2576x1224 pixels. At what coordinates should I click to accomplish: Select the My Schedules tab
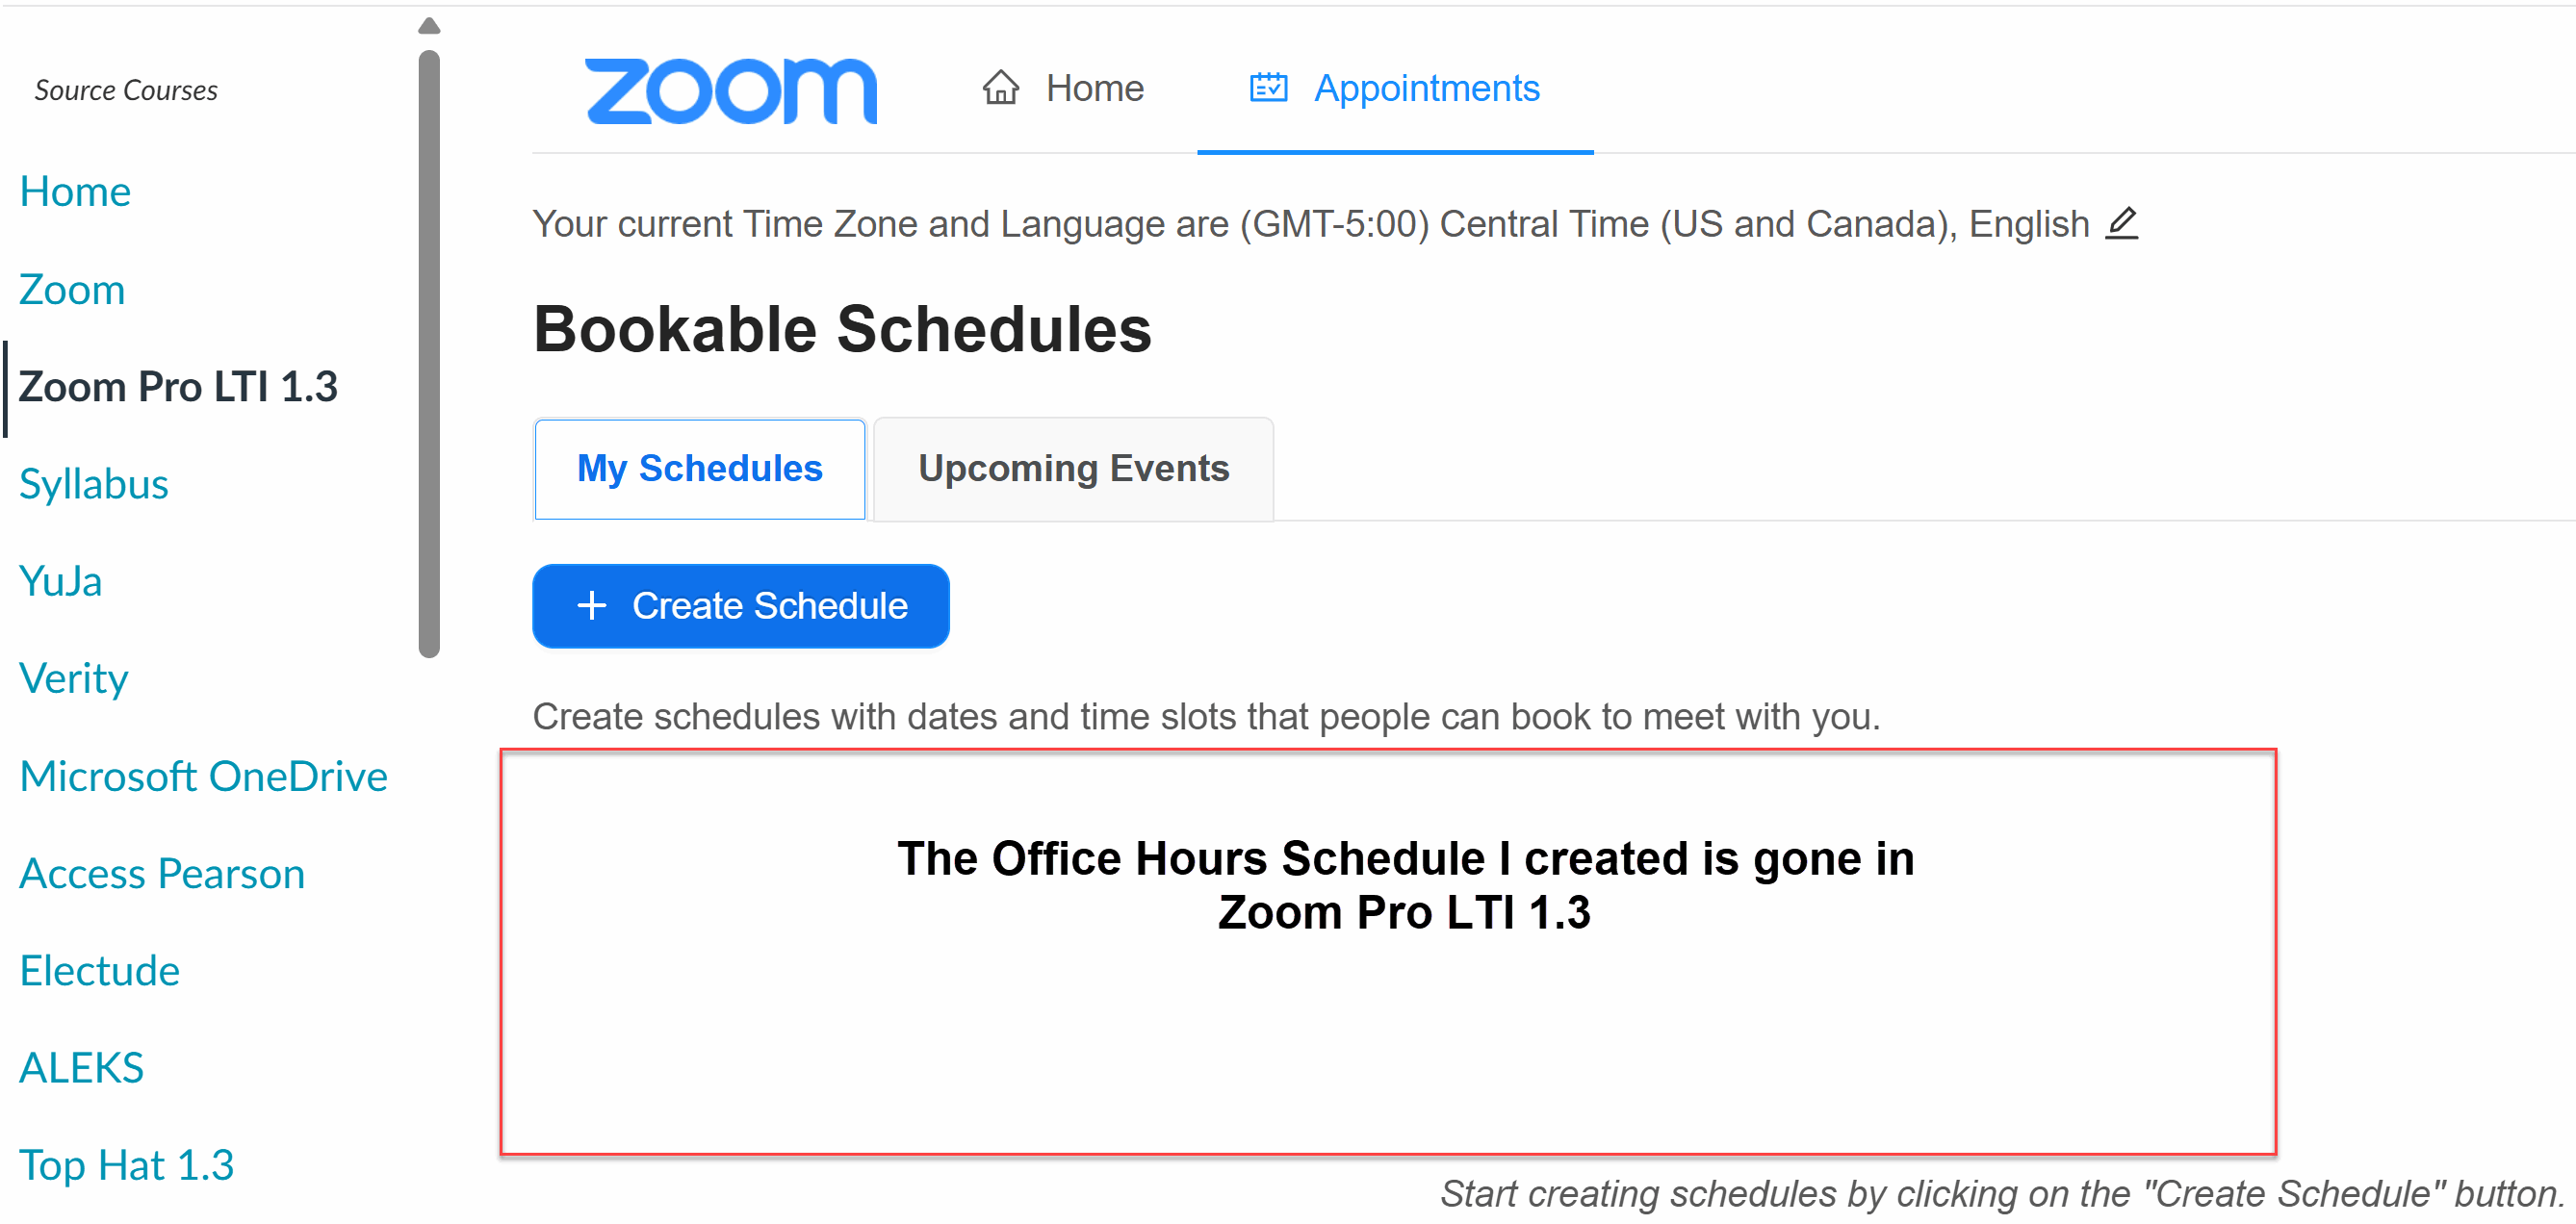tap(699, 468)
